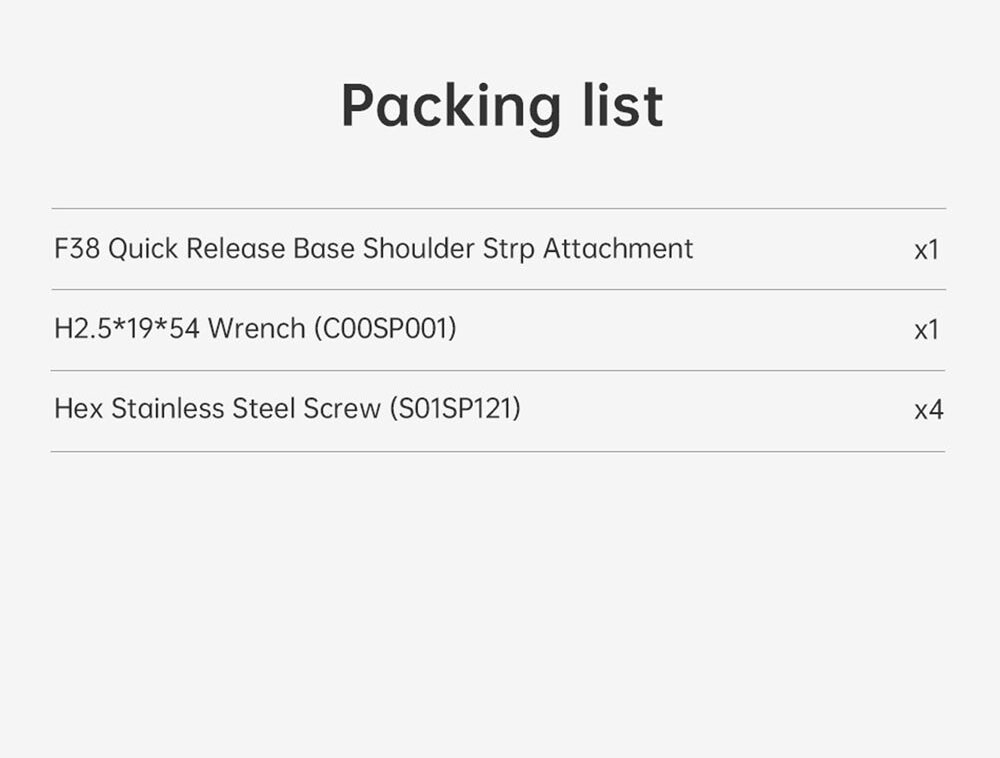The width and height of the screenshot is (1000, 758).
Task: Click the x1 quantity for F38 attachment
Action: coord(927,249)
